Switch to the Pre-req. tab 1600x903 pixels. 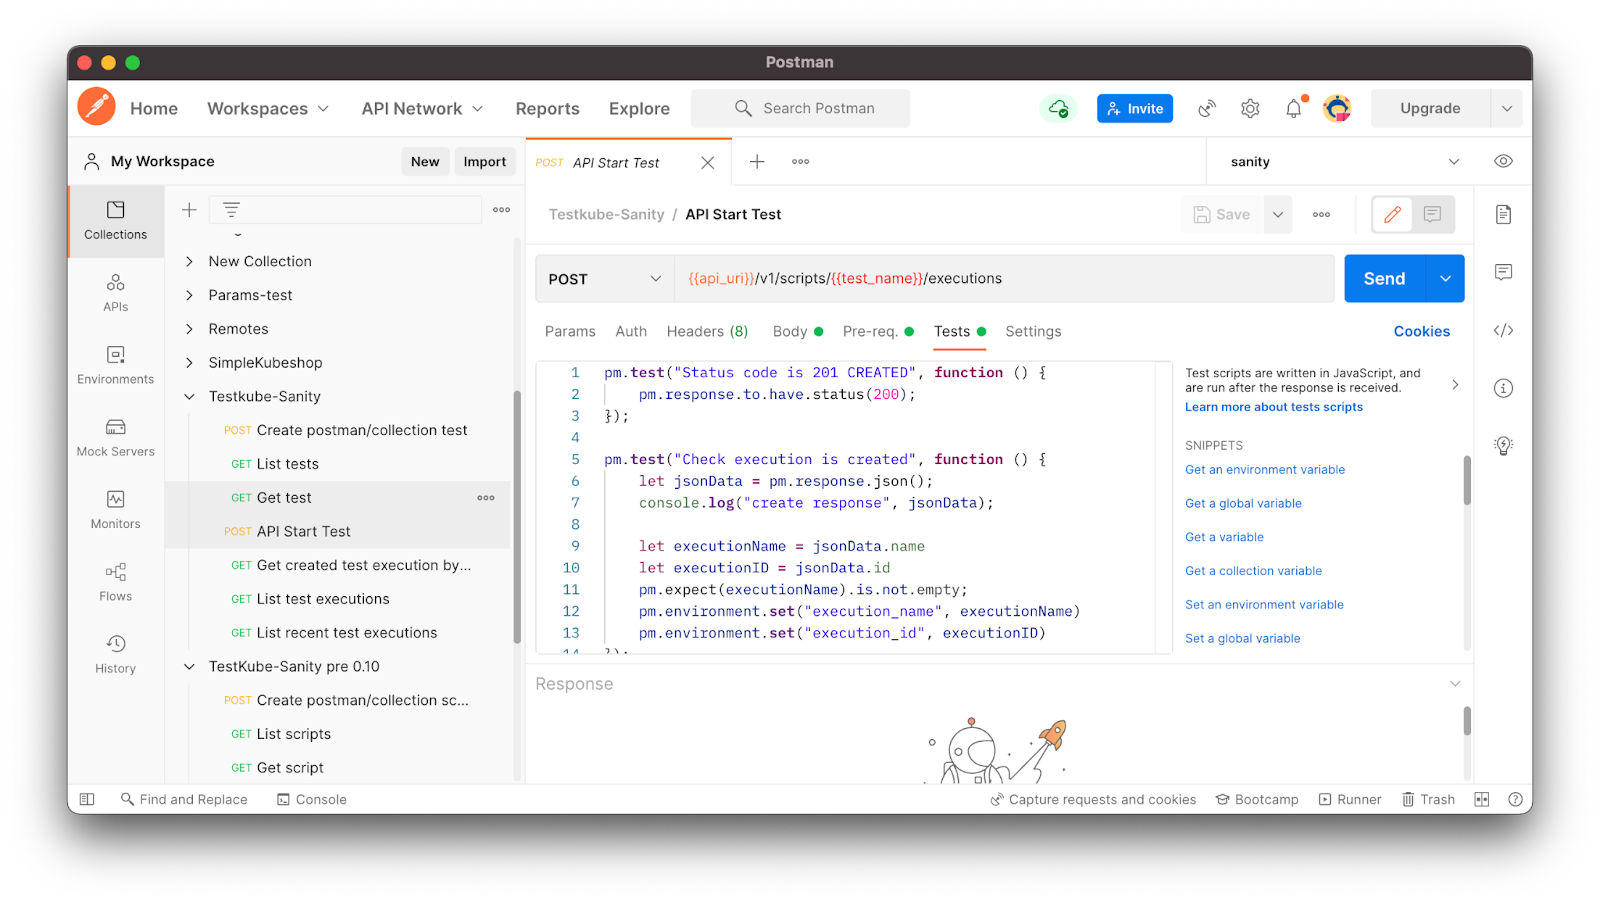click(878, 332)
